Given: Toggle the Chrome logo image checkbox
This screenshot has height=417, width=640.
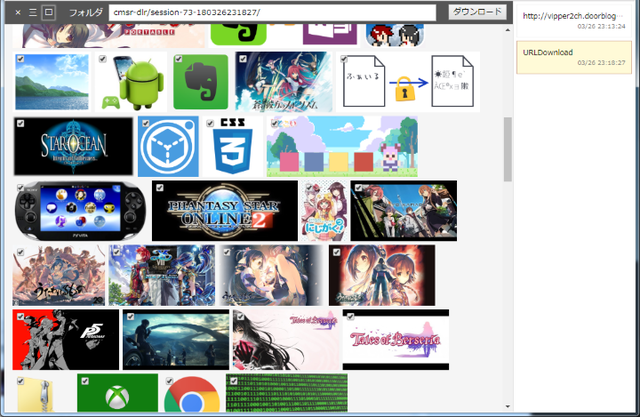Looking at the screenshot, I should [x=169, y=381].
